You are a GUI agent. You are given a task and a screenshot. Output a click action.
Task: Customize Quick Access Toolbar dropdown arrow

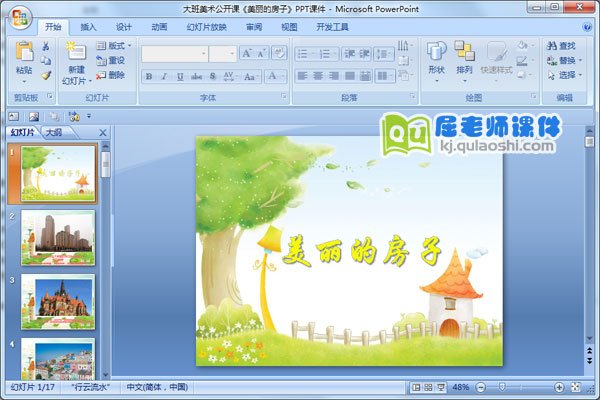[89, 116]
